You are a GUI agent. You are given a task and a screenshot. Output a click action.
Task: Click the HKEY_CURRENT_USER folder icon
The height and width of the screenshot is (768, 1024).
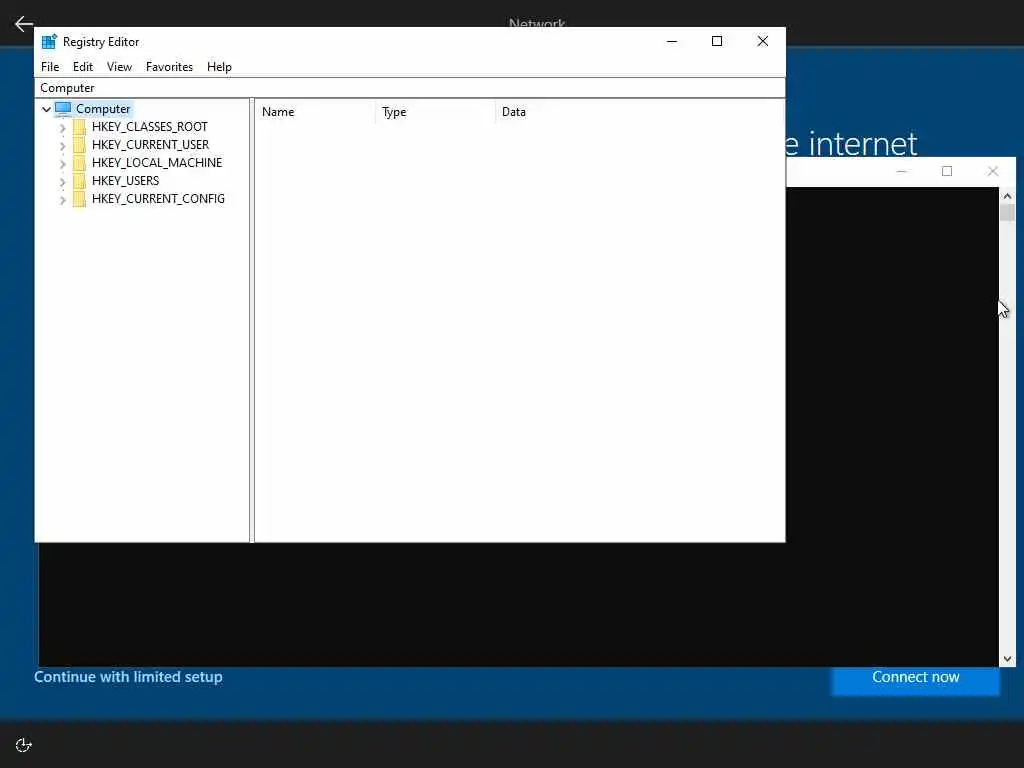79,144
